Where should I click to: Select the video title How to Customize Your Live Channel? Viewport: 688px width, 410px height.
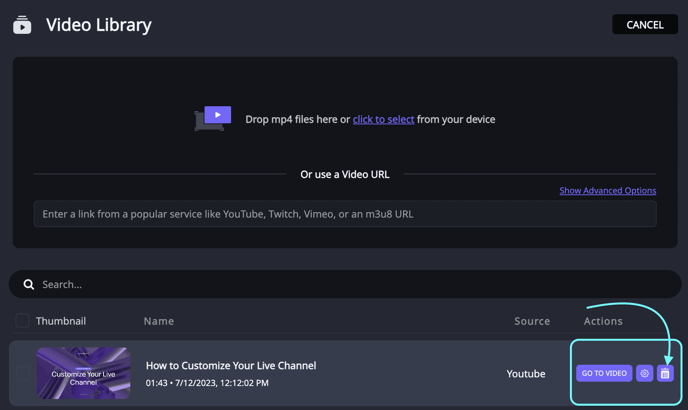point(231,366)
